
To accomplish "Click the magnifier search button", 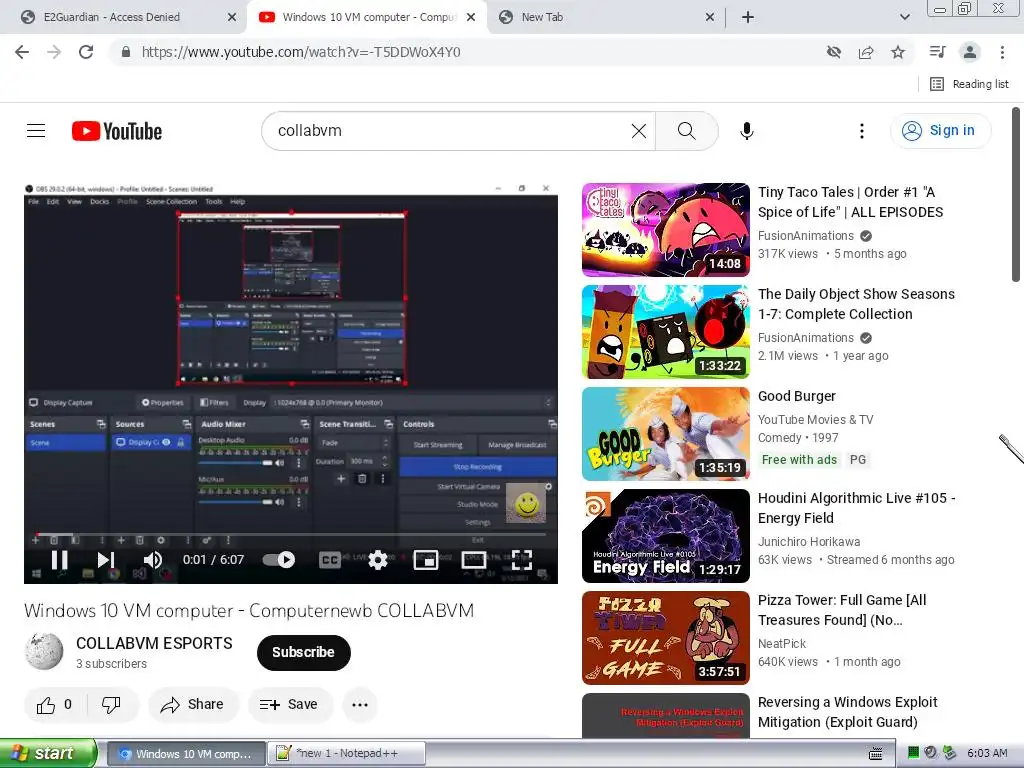I will [686, 131].
